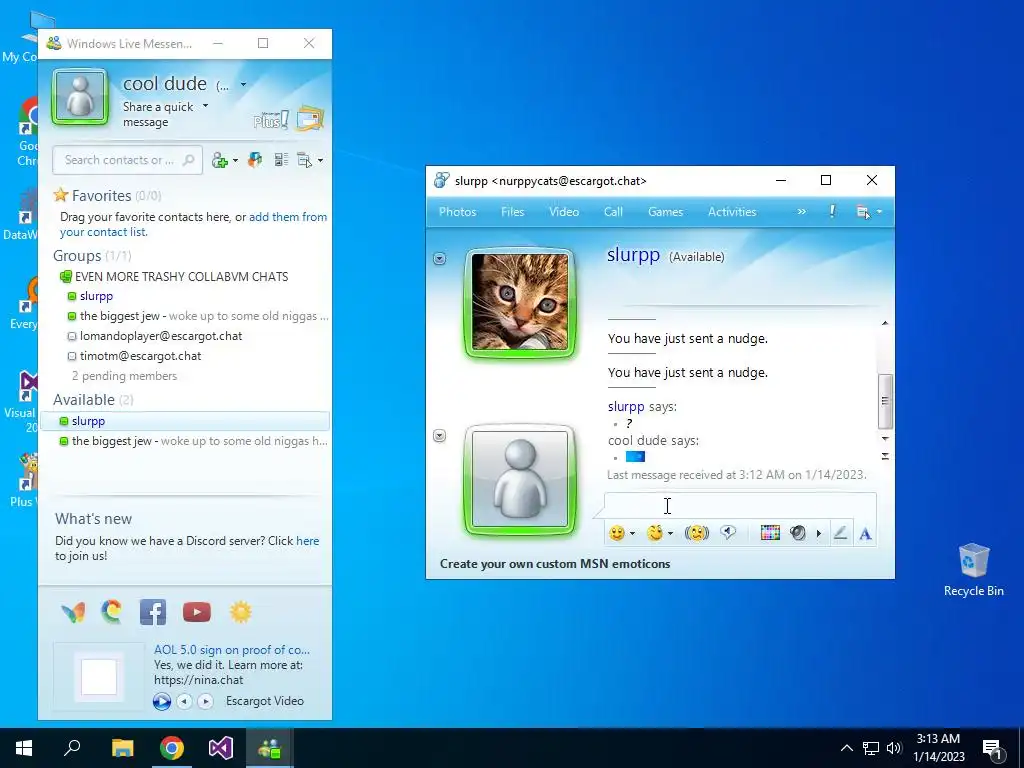Open Google Chrome from the taskbar
Viewport: 1024px width, 768px height.
(x=172, y=748)
